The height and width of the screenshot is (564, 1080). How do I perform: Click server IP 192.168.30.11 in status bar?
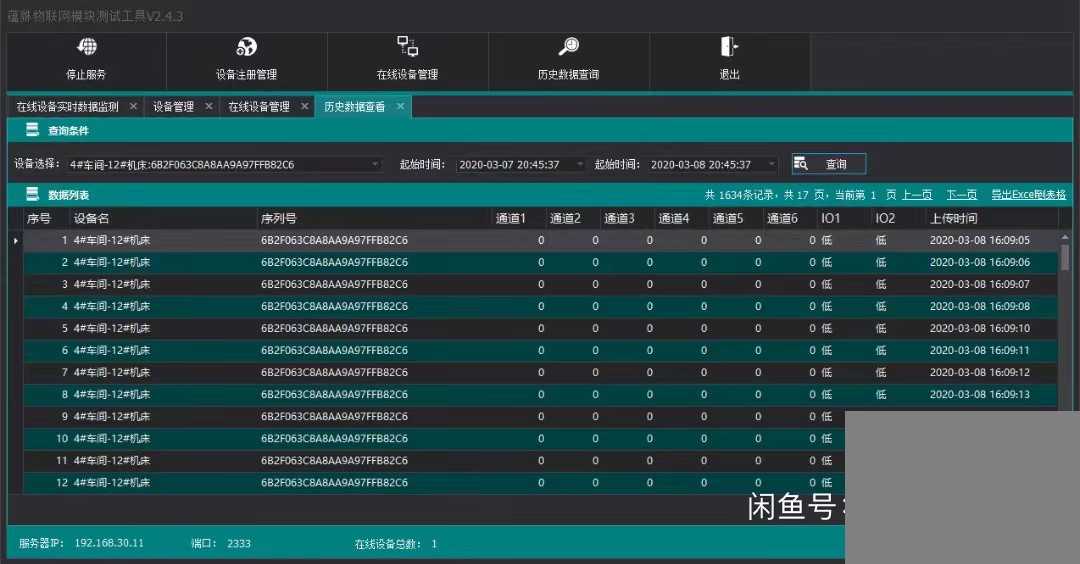pos(110,543)
